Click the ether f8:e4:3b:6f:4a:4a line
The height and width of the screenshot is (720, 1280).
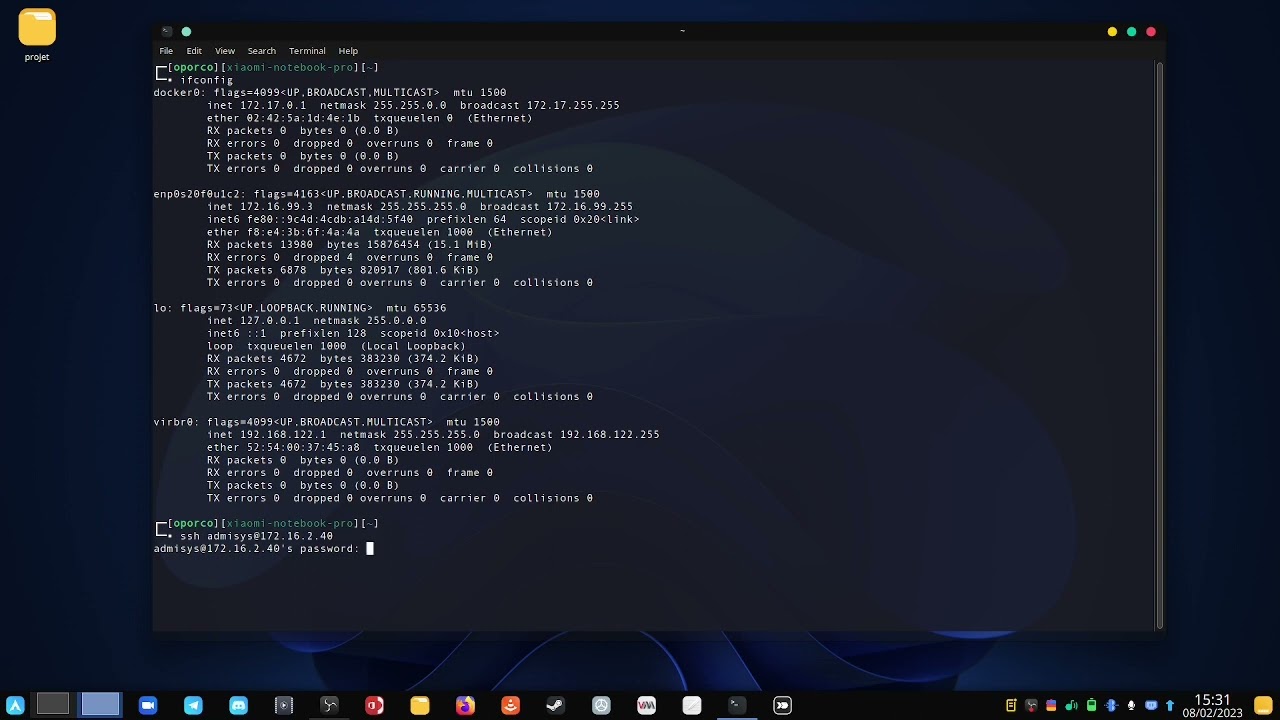(380, 232)
